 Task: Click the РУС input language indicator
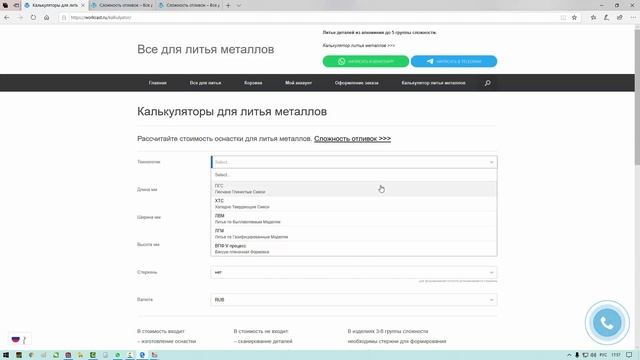click(x=603, y=355)
